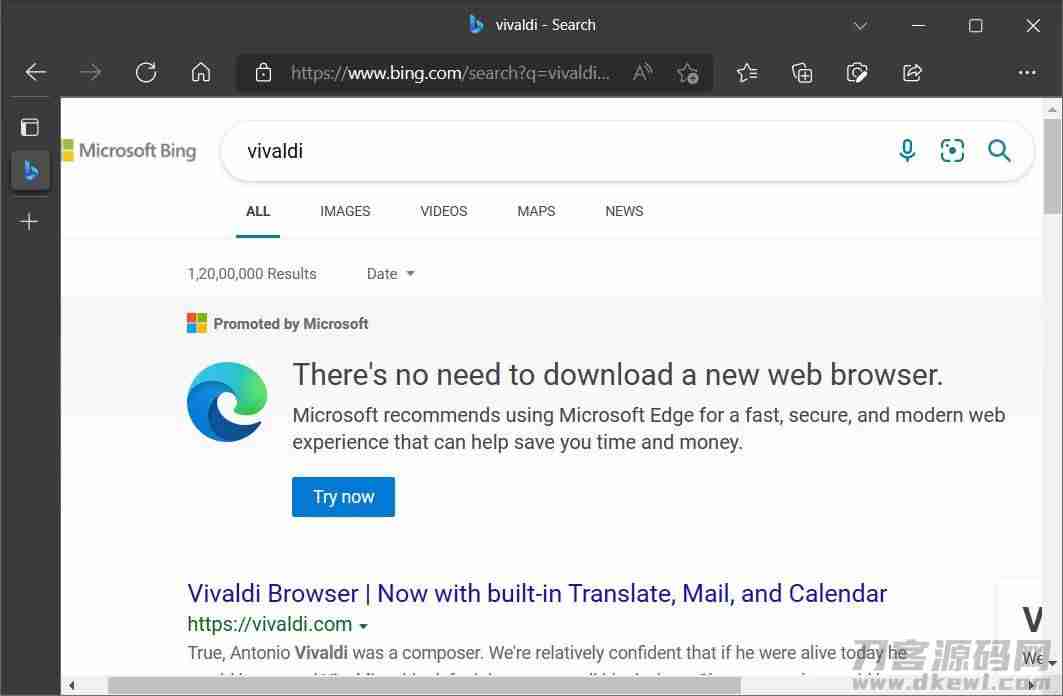Expand the title bar chevron dropdown
1063x696 pixels.
(x=860, y=26)
